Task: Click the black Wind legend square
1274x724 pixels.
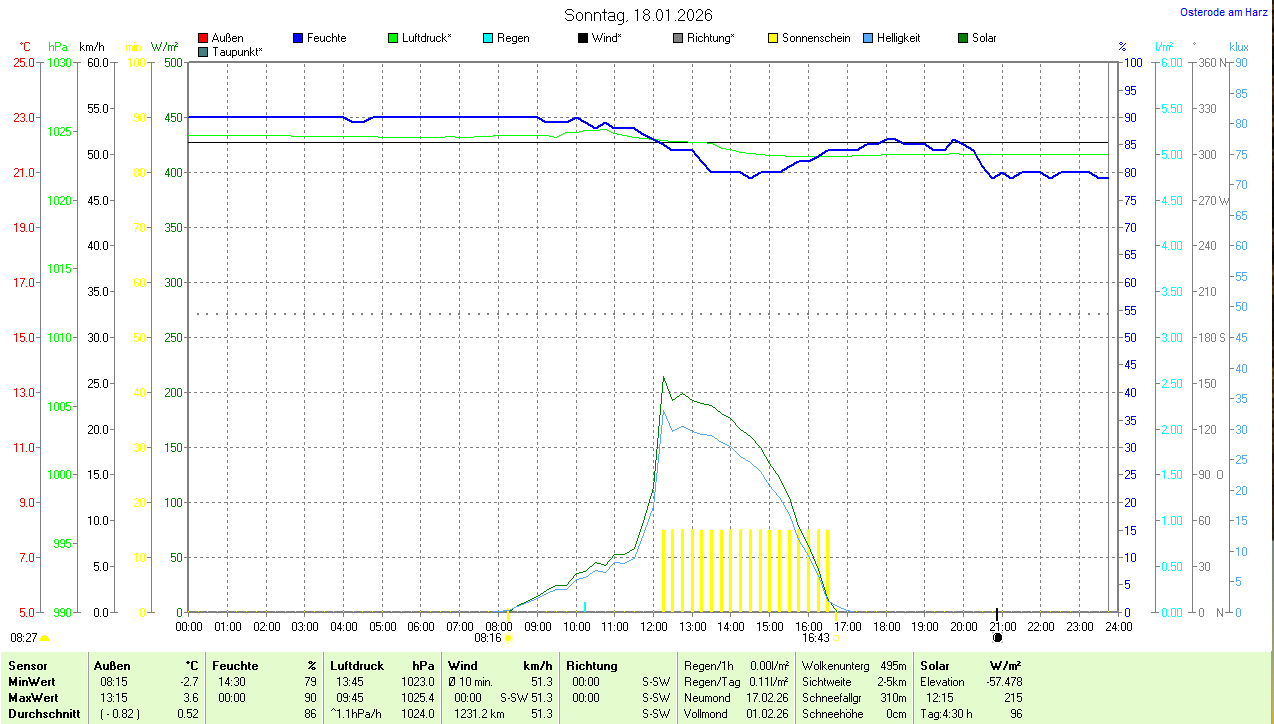Action: tap(583, 38)
